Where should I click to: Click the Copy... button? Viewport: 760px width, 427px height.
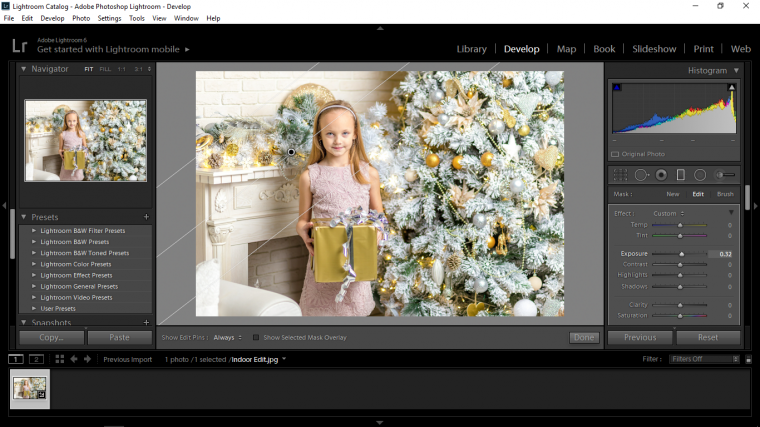51,337
